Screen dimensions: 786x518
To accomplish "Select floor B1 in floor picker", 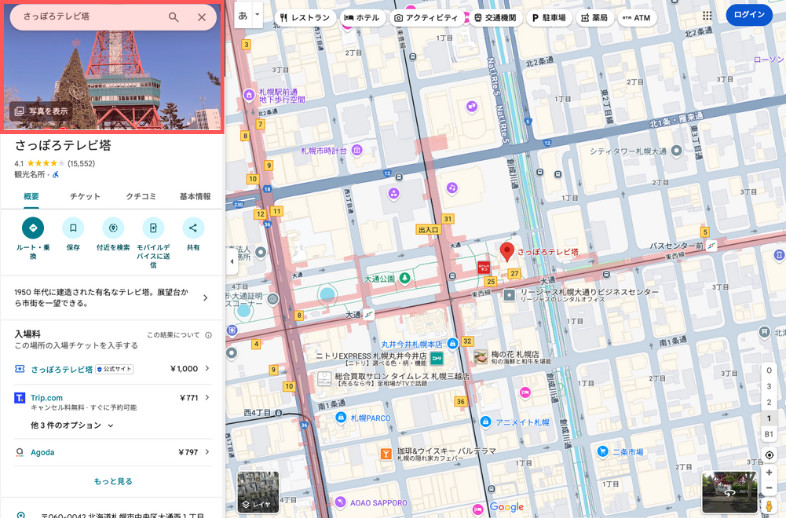I will (x=768, y=434).
